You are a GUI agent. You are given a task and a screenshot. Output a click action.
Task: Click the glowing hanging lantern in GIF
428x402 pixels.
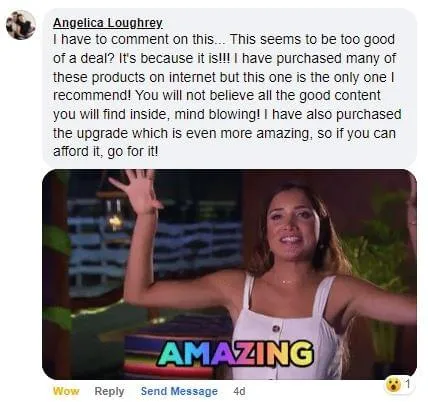tap(115, 221)
